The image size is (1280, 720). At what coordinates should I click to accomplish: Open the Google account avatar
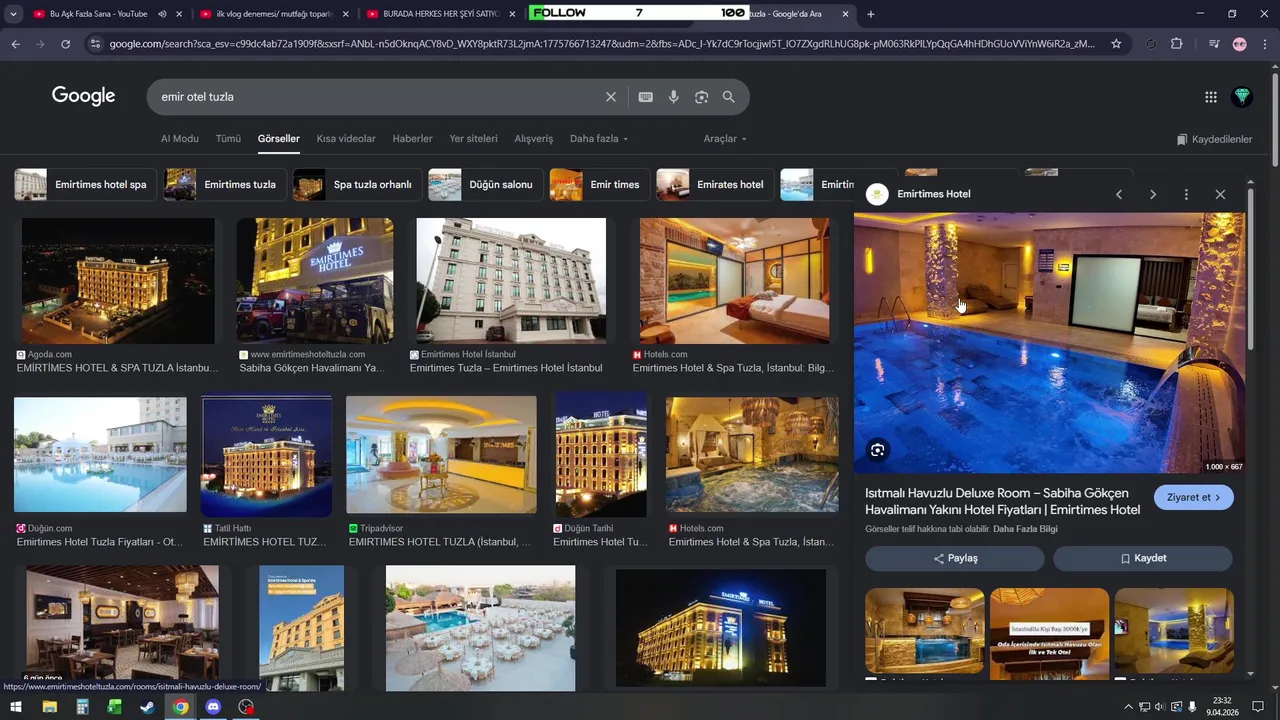click(1242, 97)
